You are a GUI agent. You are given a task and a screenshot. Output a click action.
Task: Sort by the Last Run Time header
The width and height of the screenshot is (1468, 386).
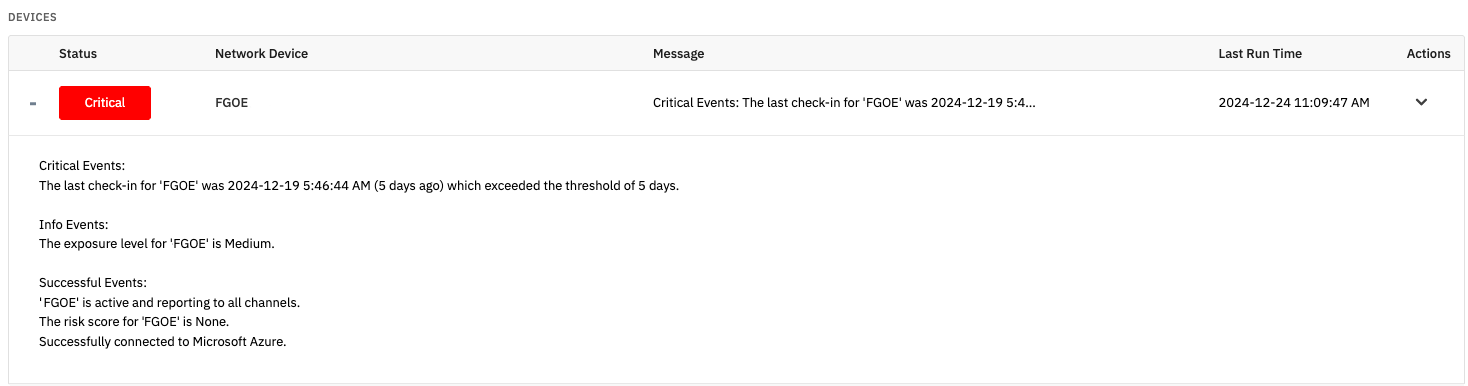[x=1260, y=54]
